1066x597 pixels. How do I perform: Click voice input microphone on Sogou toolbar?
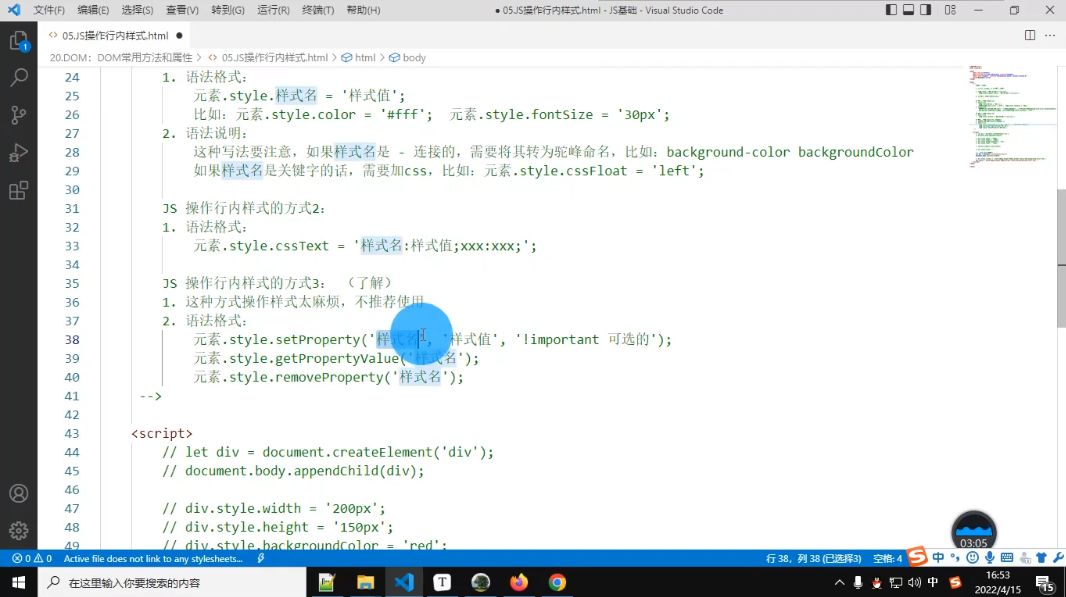pyautogui.click(x=989, y=558)
